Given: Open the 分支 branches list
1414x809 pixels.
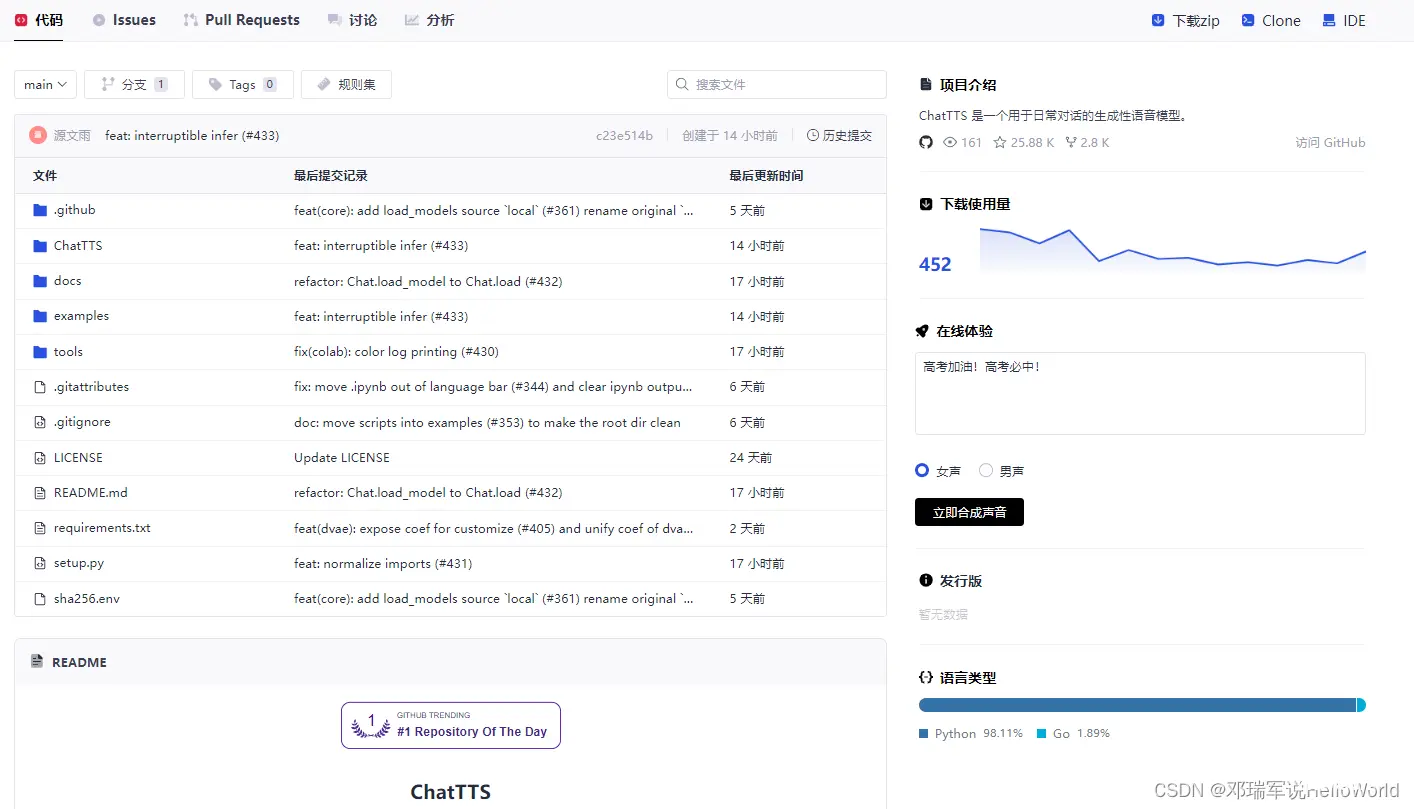Looking at the screenshot, I should 134,85.
